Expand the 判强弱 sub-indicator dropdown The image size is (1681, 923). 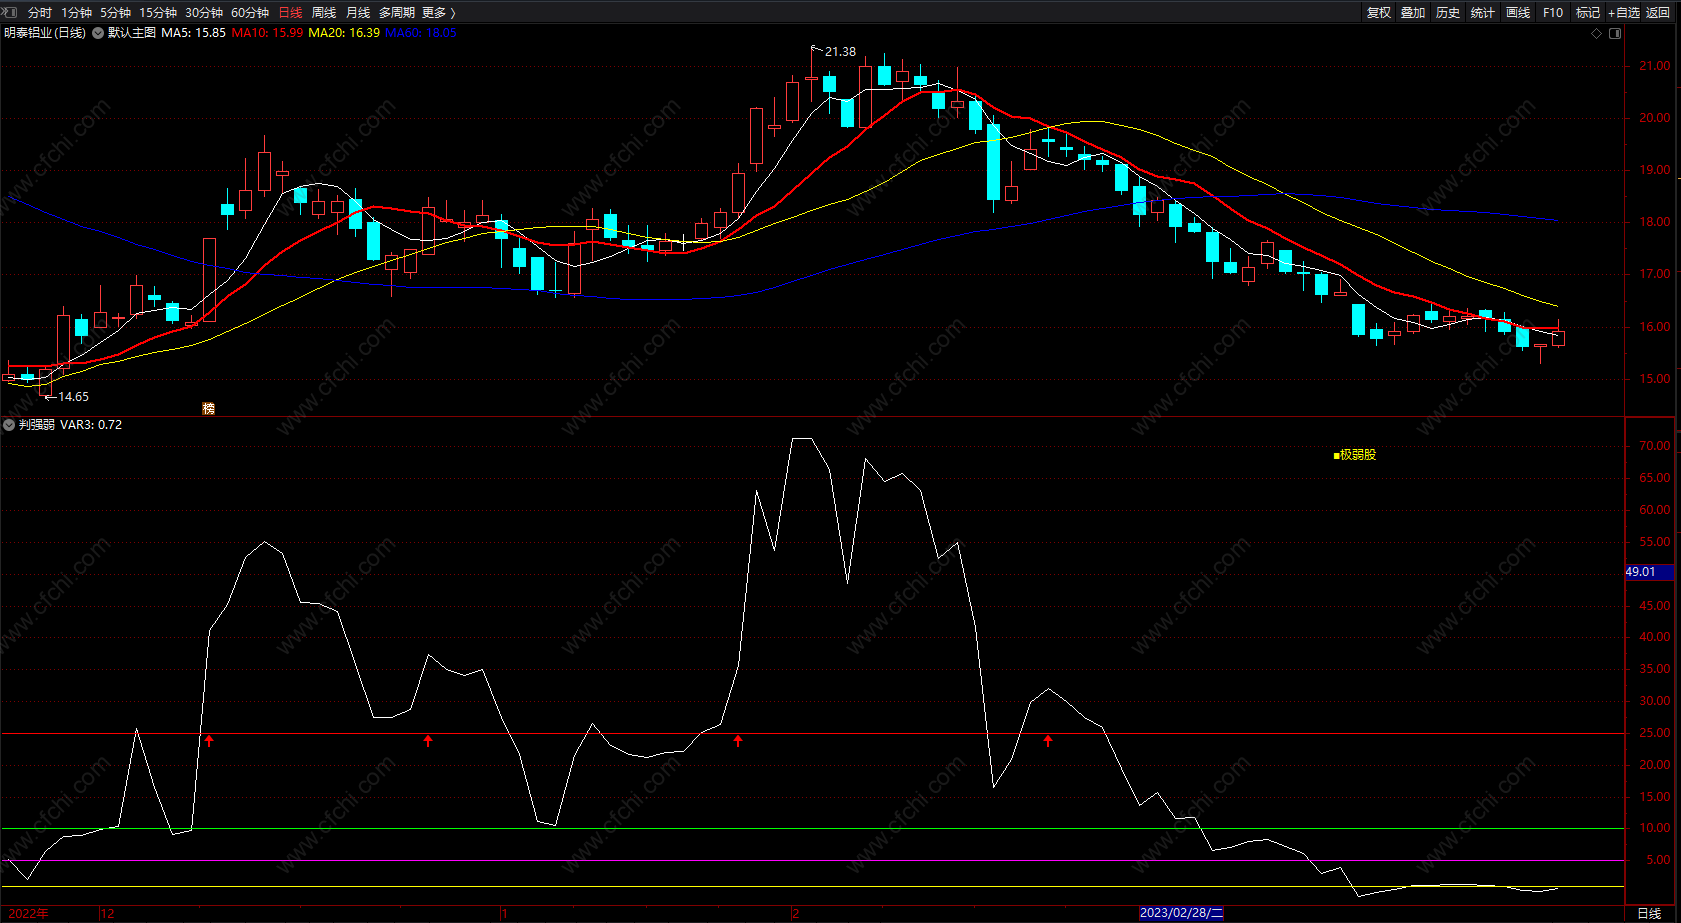9,425
